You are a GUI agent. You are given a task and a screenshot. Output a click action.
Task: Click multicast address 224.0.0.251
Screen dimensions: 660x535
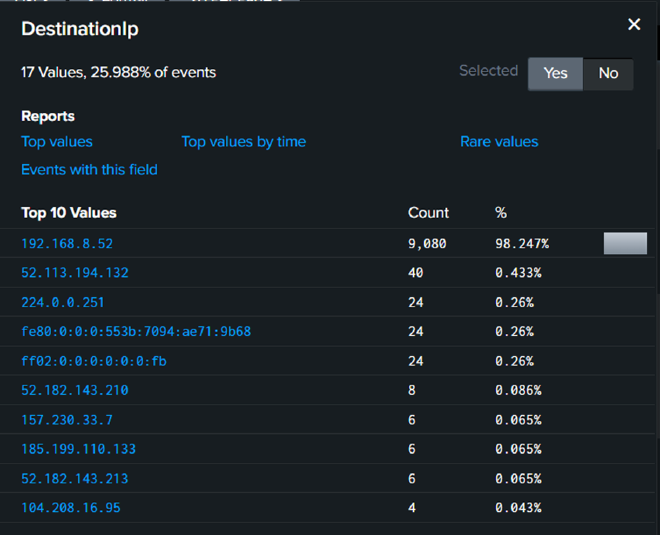63,302
